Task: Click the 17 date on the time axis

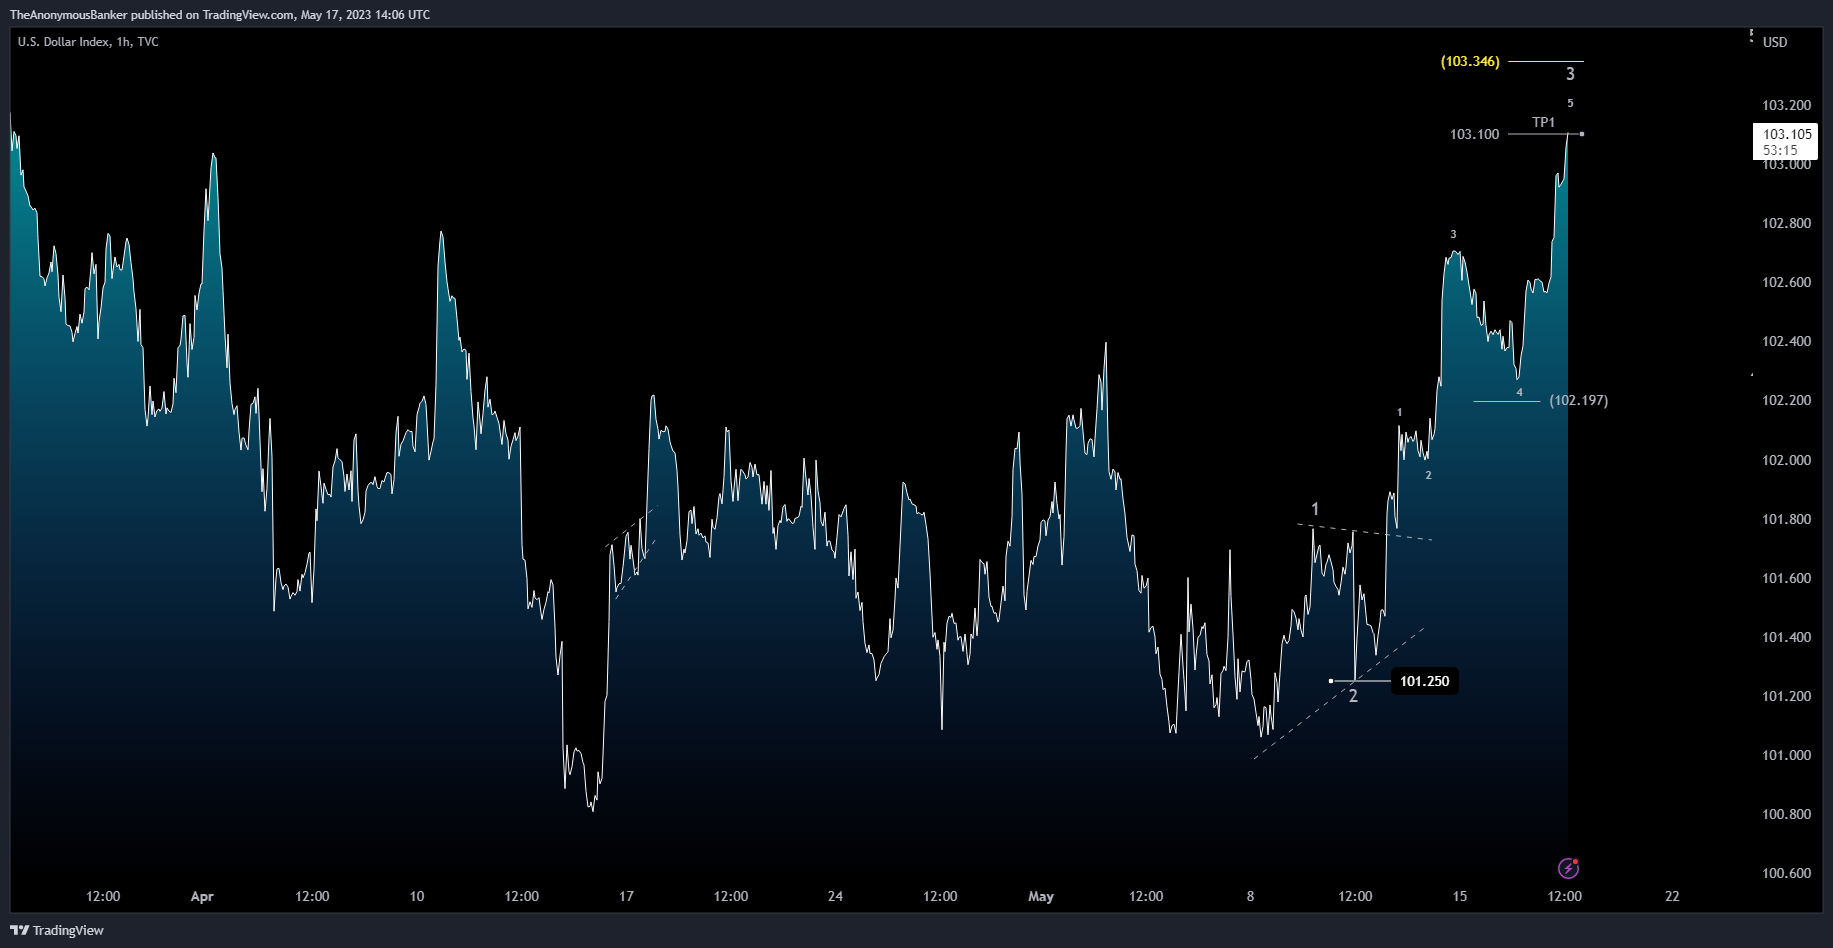Action: 626,896
